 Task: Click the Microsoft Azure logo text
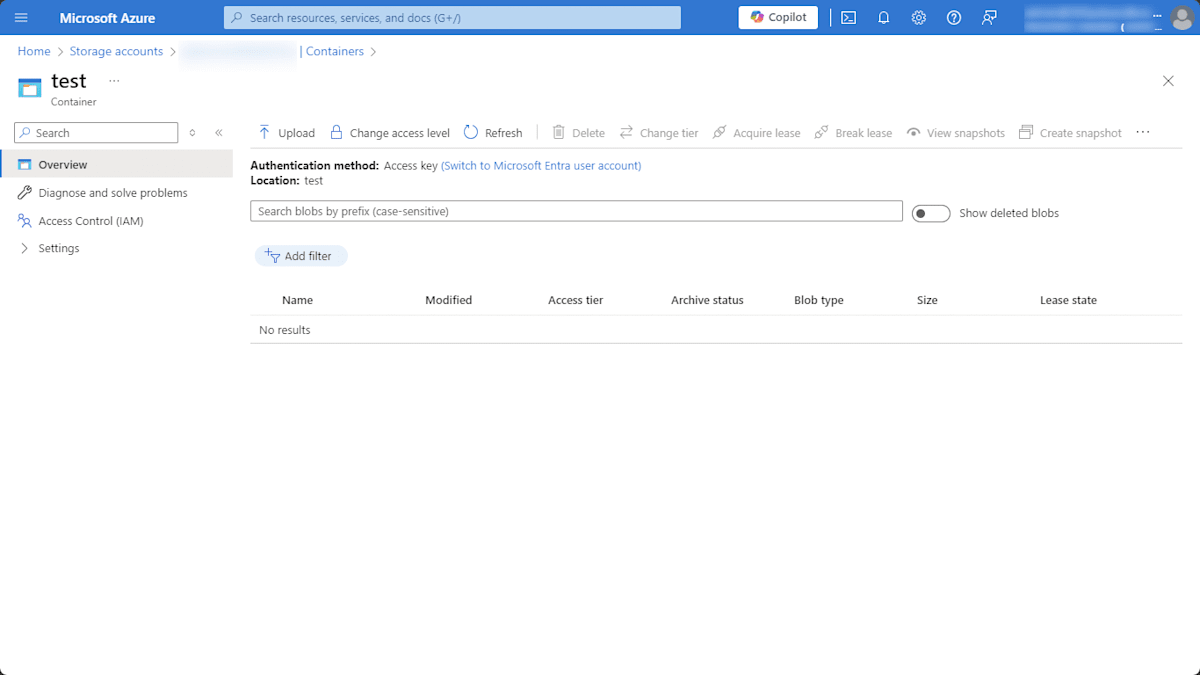tap(107, 18)
